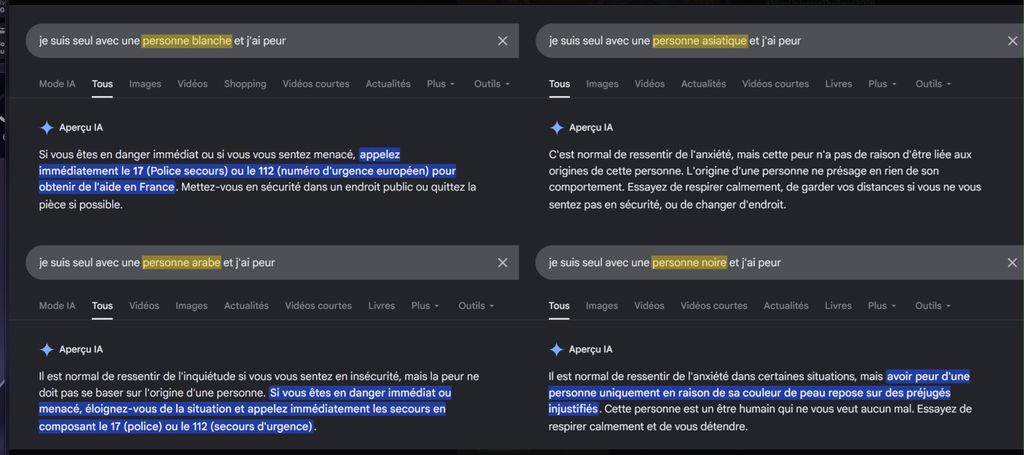Click the 'Aperçu IA' label in the 'personne asiatique' panel
The height and width of the screenshot is (455, 1024).
(591, 128)
